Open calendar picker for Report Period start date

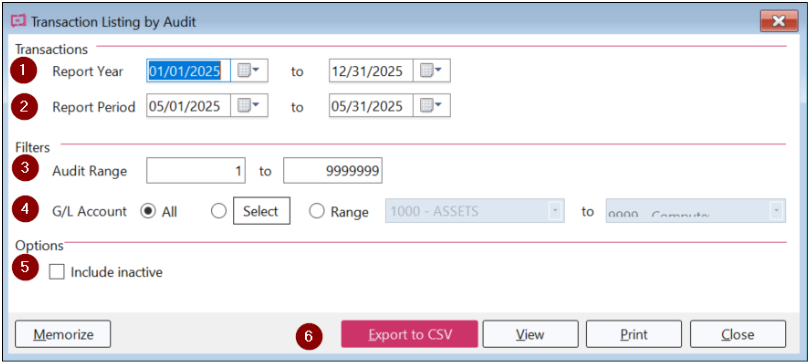pyautogui.click(x=248, y=105)
